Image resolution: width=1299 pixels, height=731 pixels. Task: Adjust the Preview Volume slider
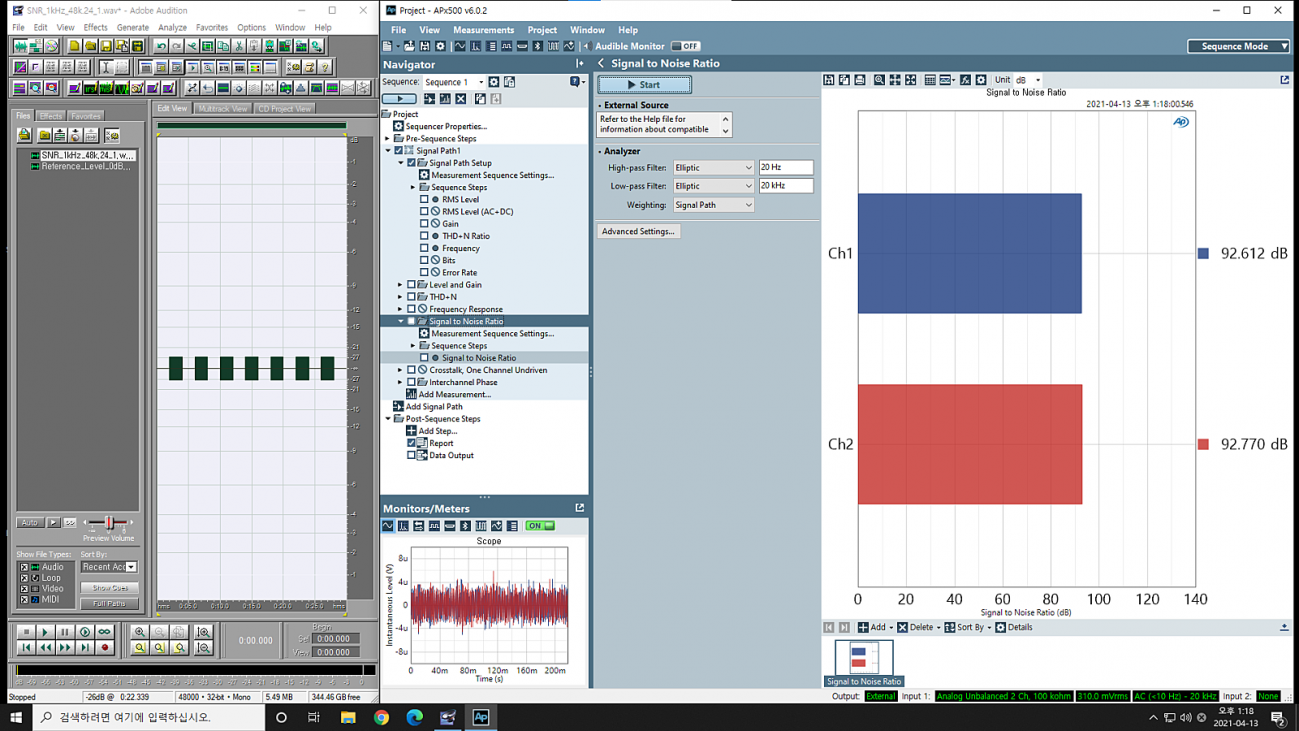point(109,522)
